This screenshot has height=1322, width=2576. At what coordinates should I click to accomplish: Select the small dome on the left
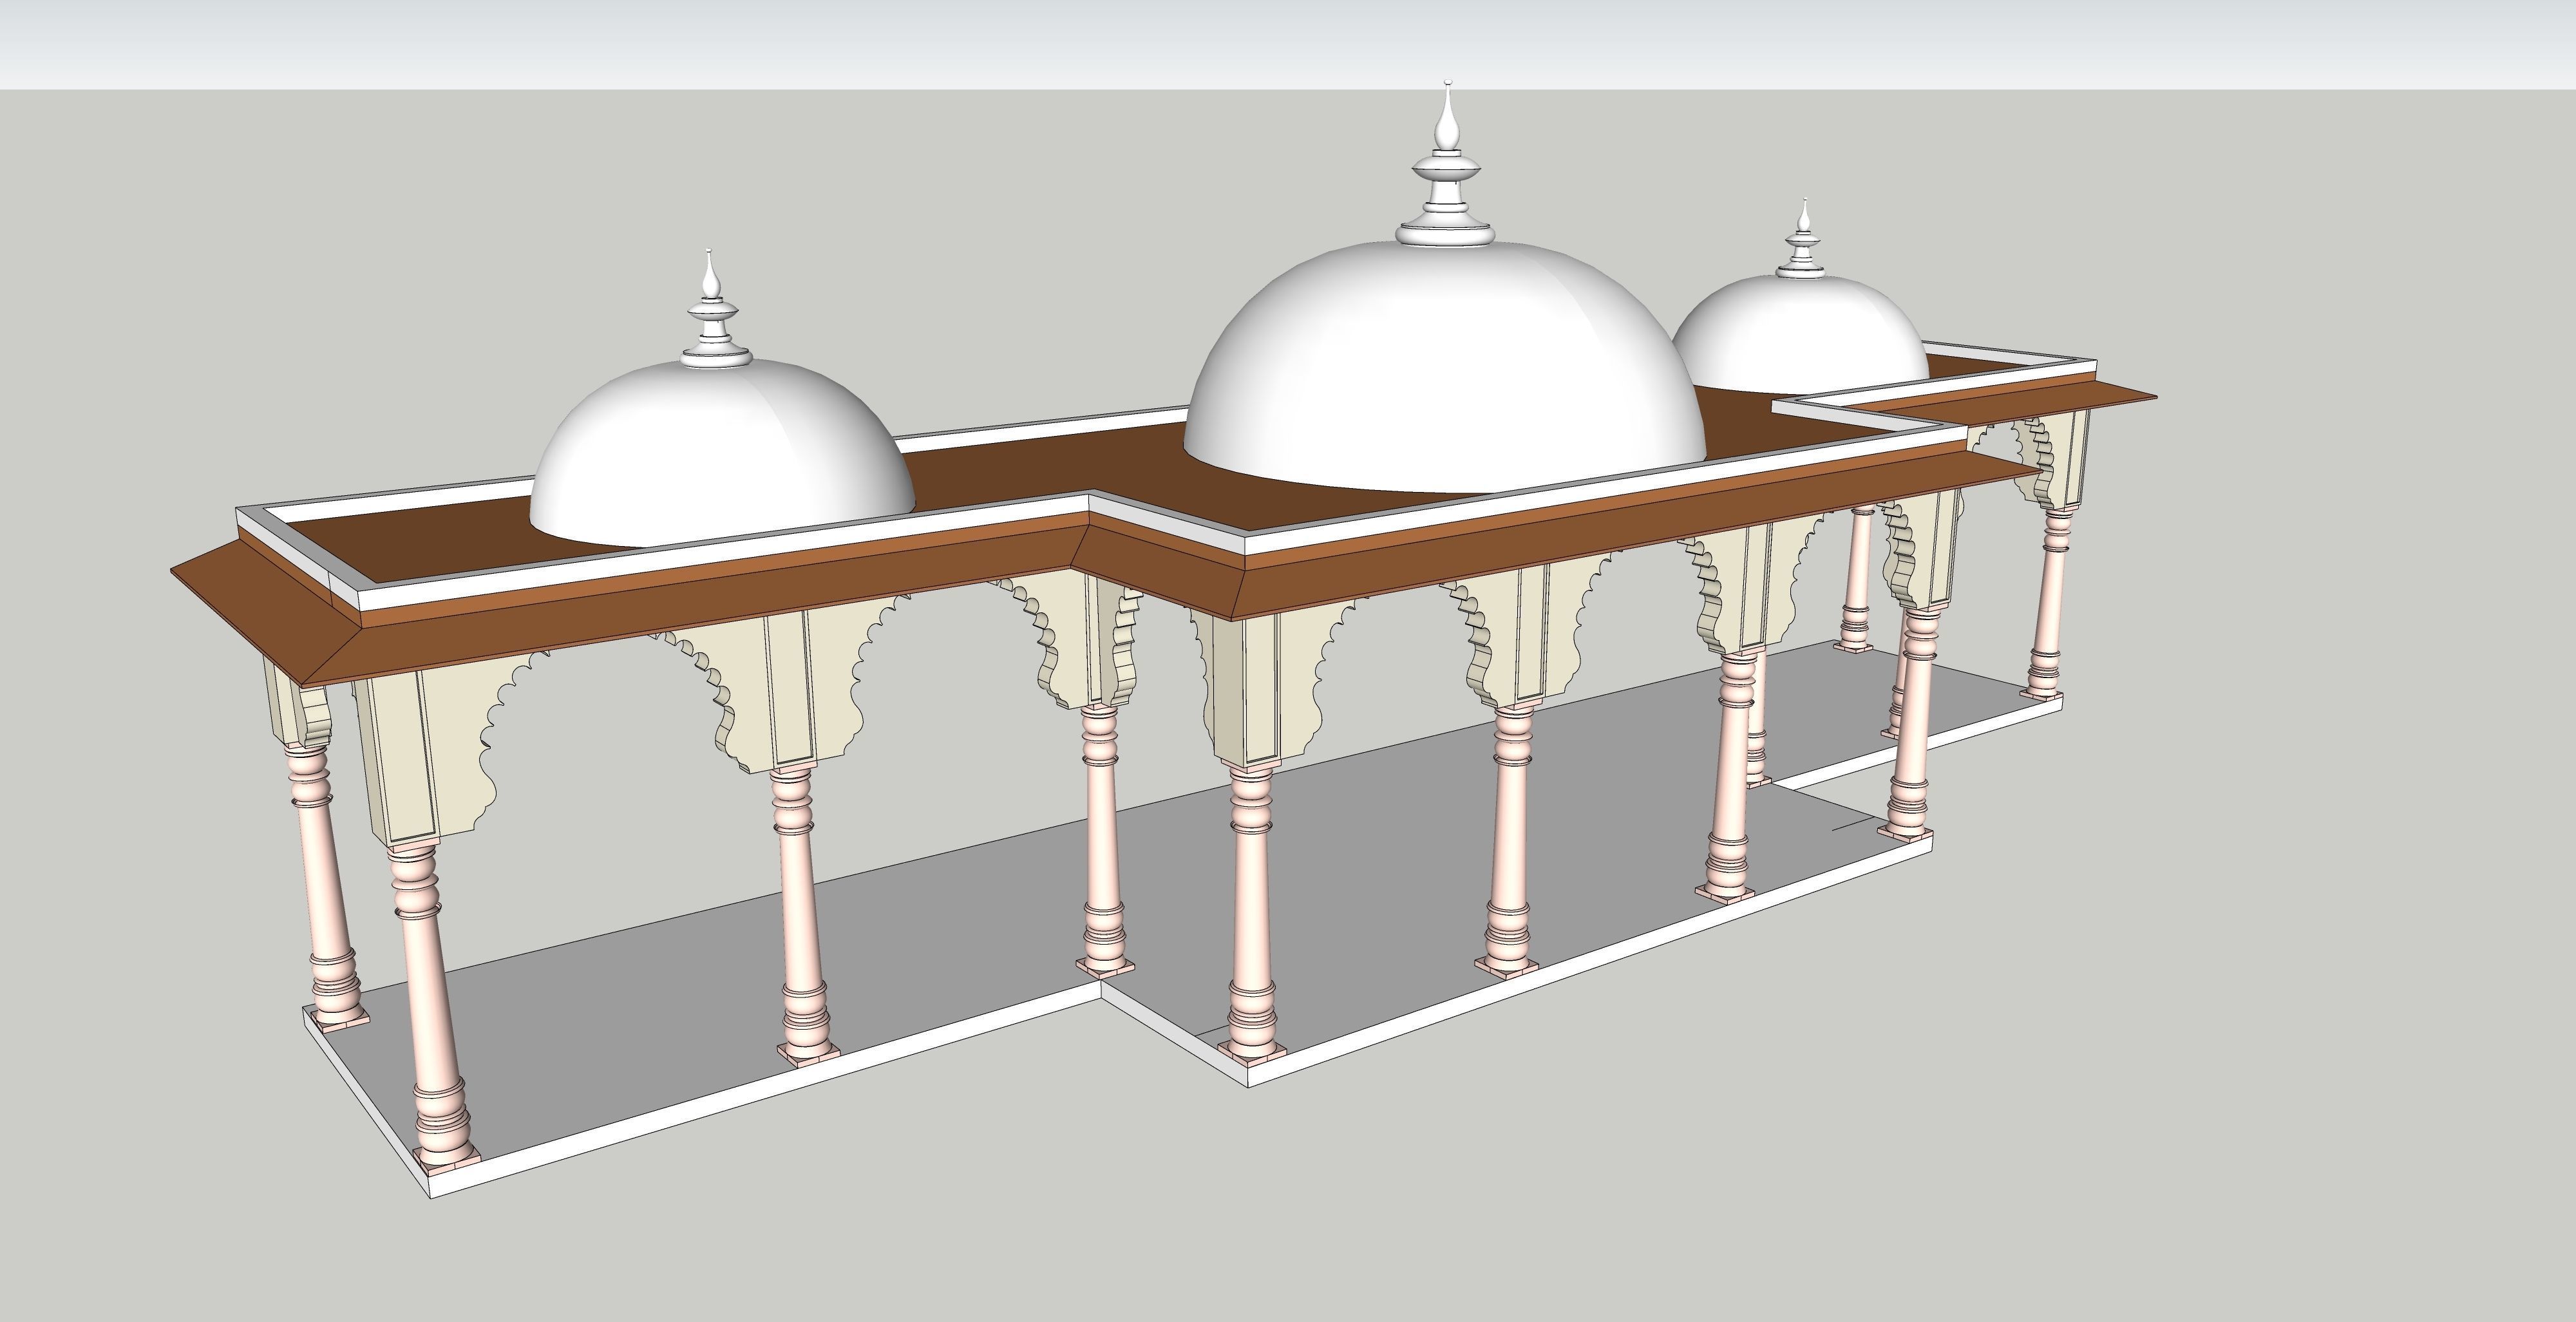722,452
